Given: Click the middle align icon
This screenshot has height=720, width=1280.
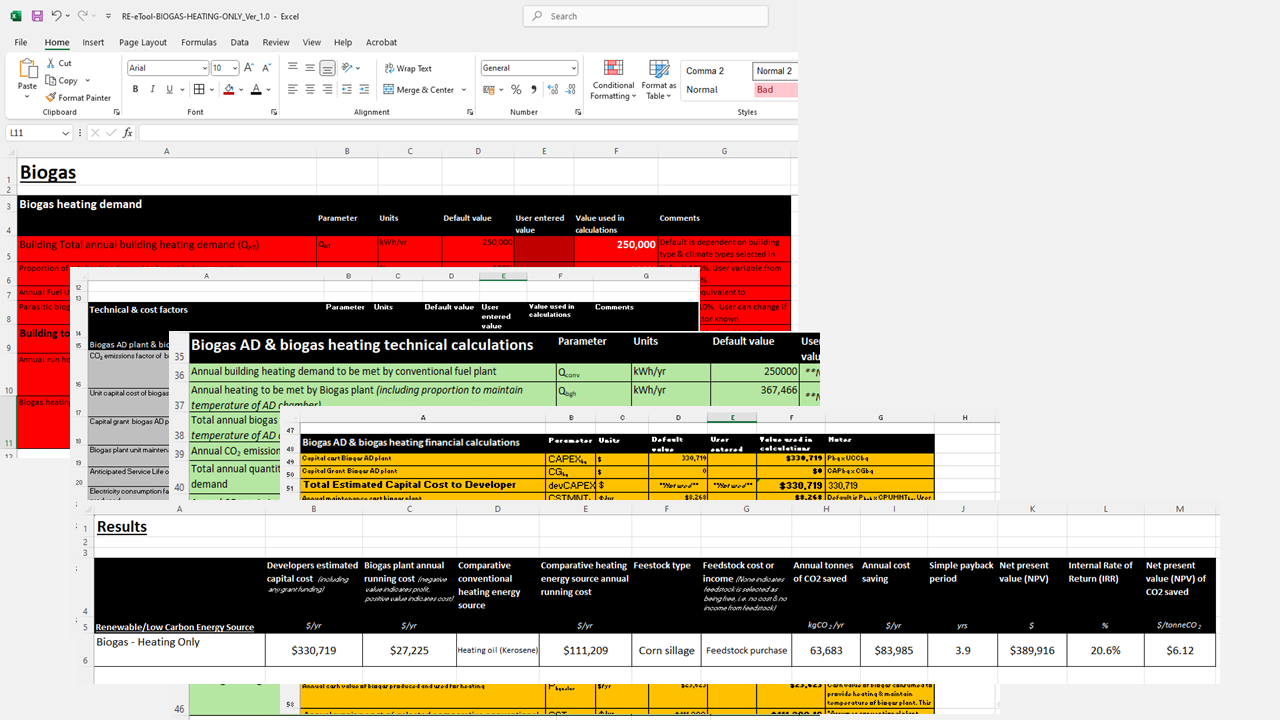Looking at the screenshot, I should coord(310,68).
